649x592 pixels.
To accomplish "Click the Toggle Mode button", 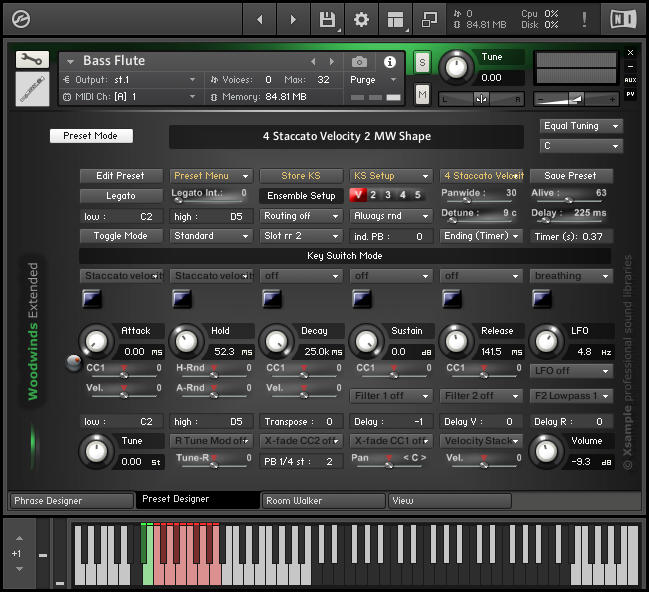I will pos(121,236).
